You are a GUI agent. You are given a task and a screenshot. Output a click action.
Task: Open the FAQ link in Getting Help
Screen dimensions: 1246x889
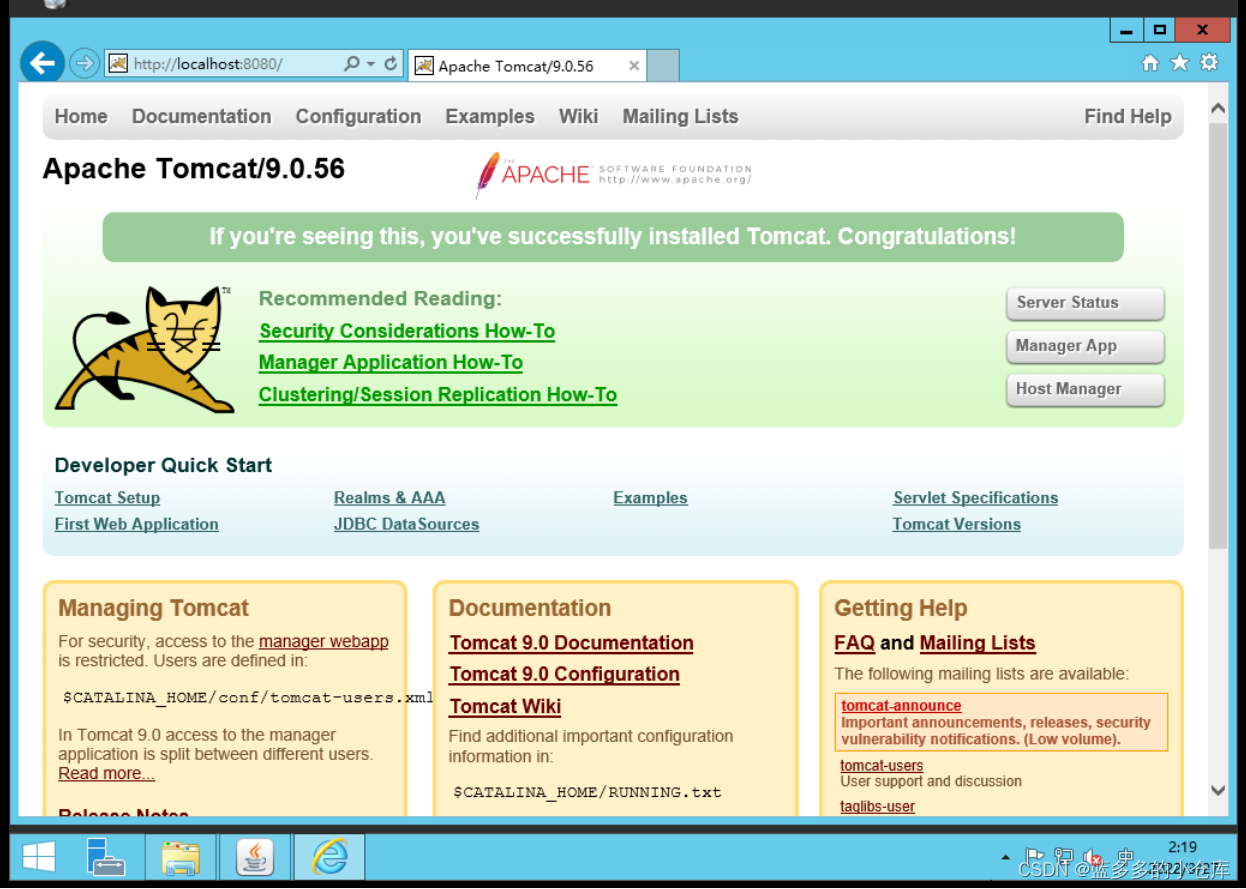point(854,643)
